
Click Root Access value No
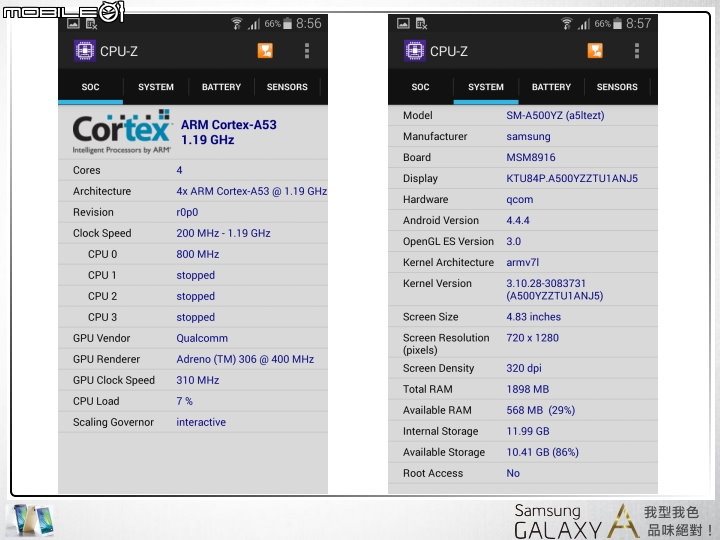[513, 473]
